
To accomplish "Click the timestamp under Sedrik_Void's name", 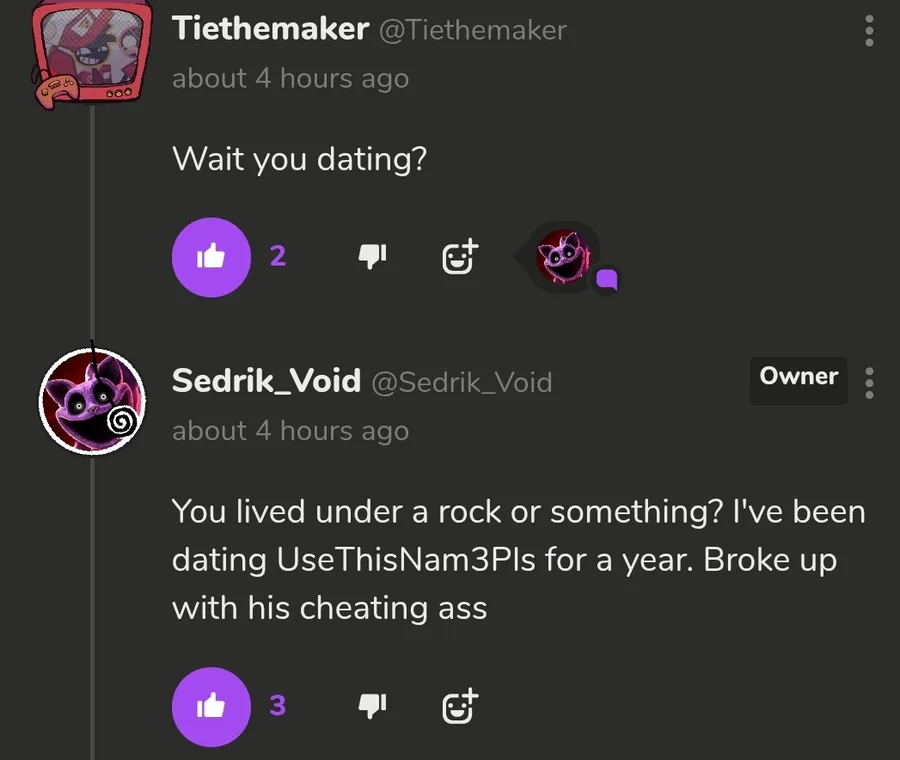I will point(290,431).
